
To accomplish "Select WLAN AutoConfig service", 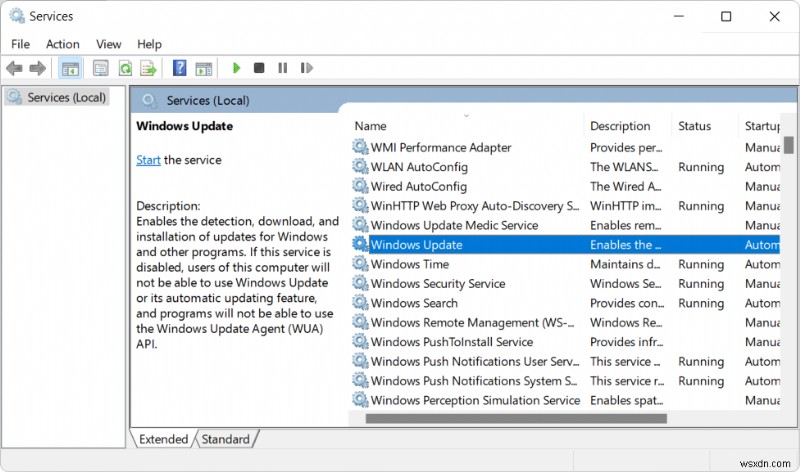I will tap(419, 167).
